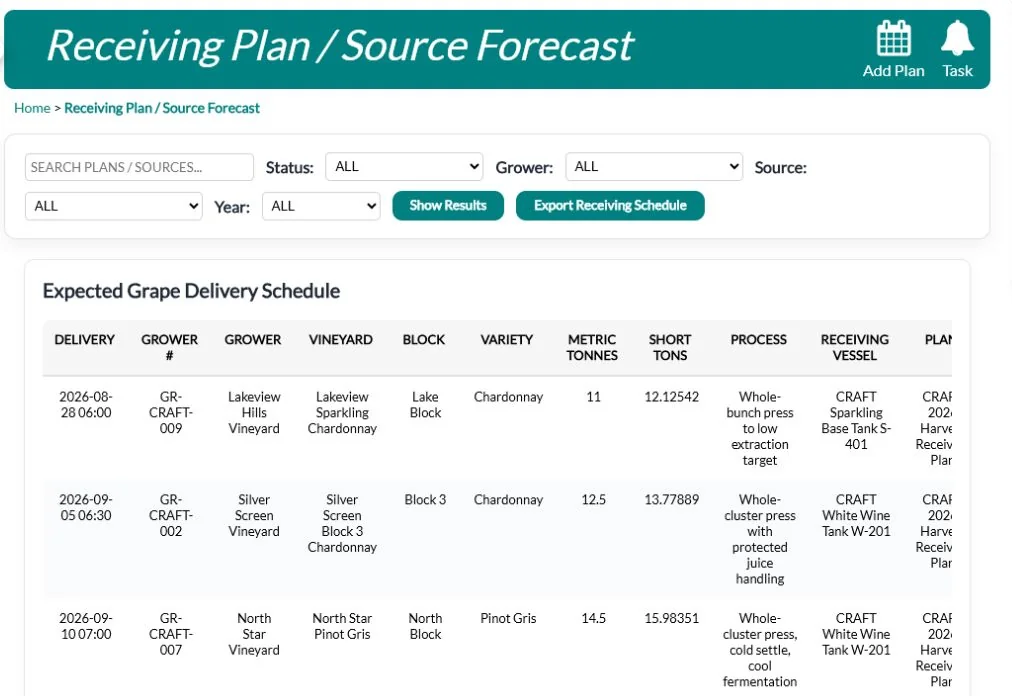Select delivery date 2026-08-28 06:00
1012x696 pixels.
(x=86, y=405)
